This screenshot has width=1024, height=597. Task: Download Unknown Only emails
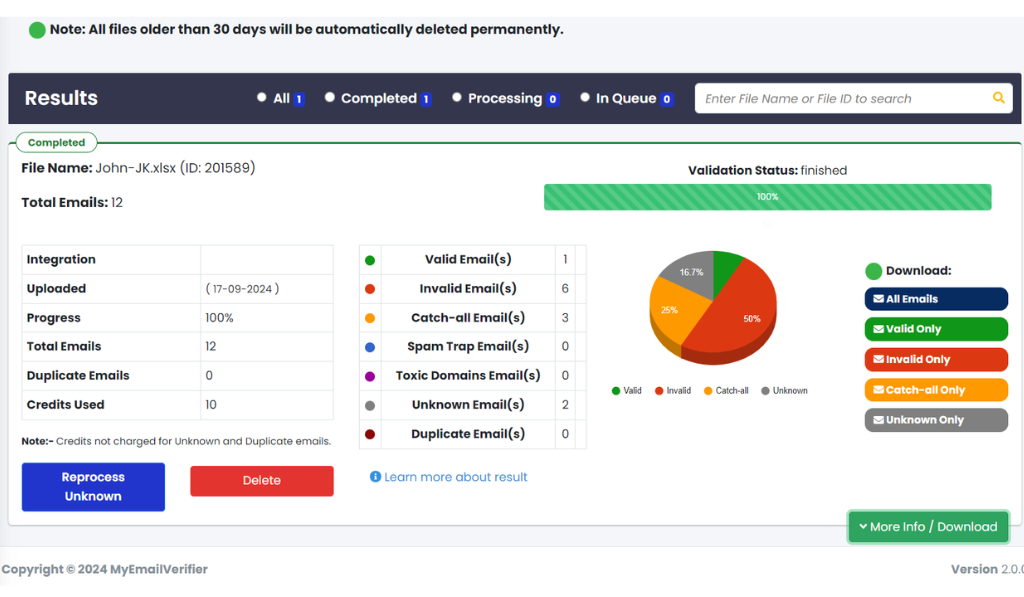pyautogui.click(x=936, y=419)
